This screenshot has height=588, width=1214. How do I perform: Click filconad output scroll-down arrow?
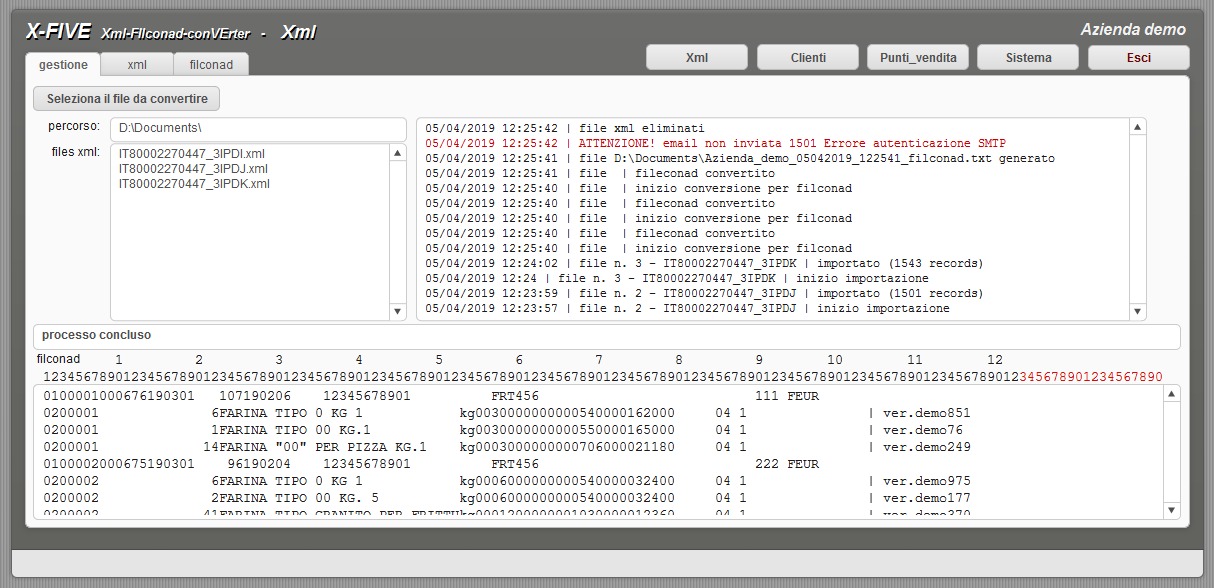[1172, 510]
